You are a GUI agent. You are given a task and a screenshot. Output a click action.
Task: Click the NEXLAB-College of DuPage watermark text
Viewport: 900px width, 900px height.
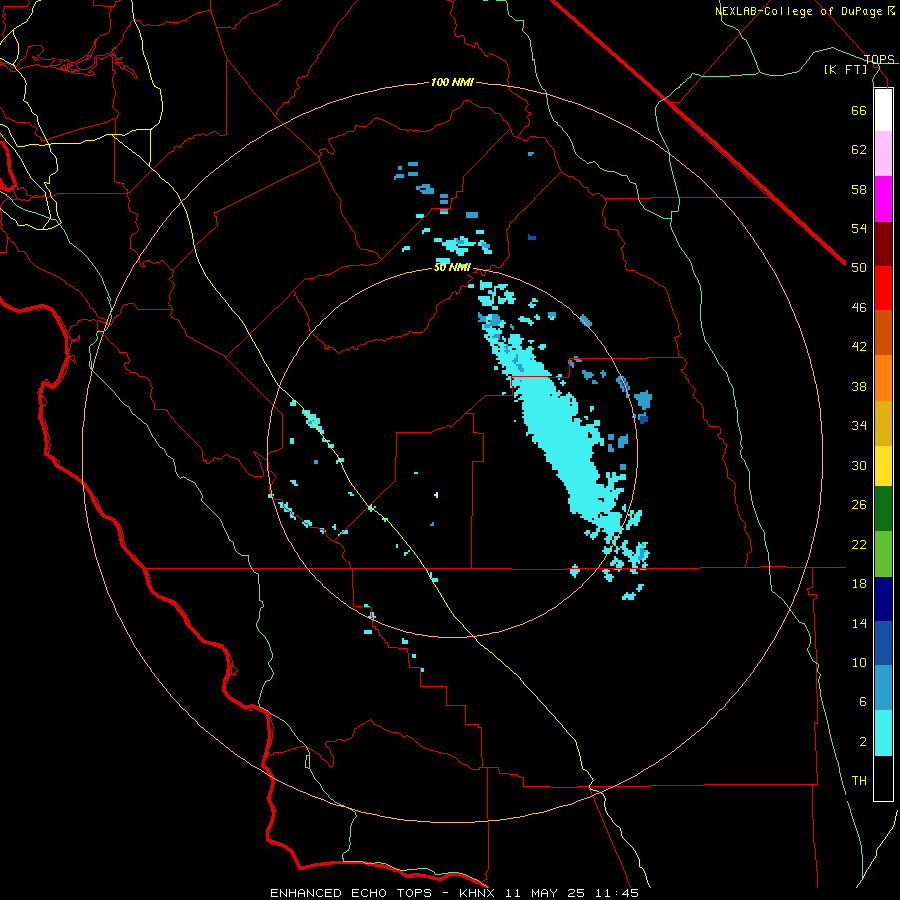tap(805, 11)
